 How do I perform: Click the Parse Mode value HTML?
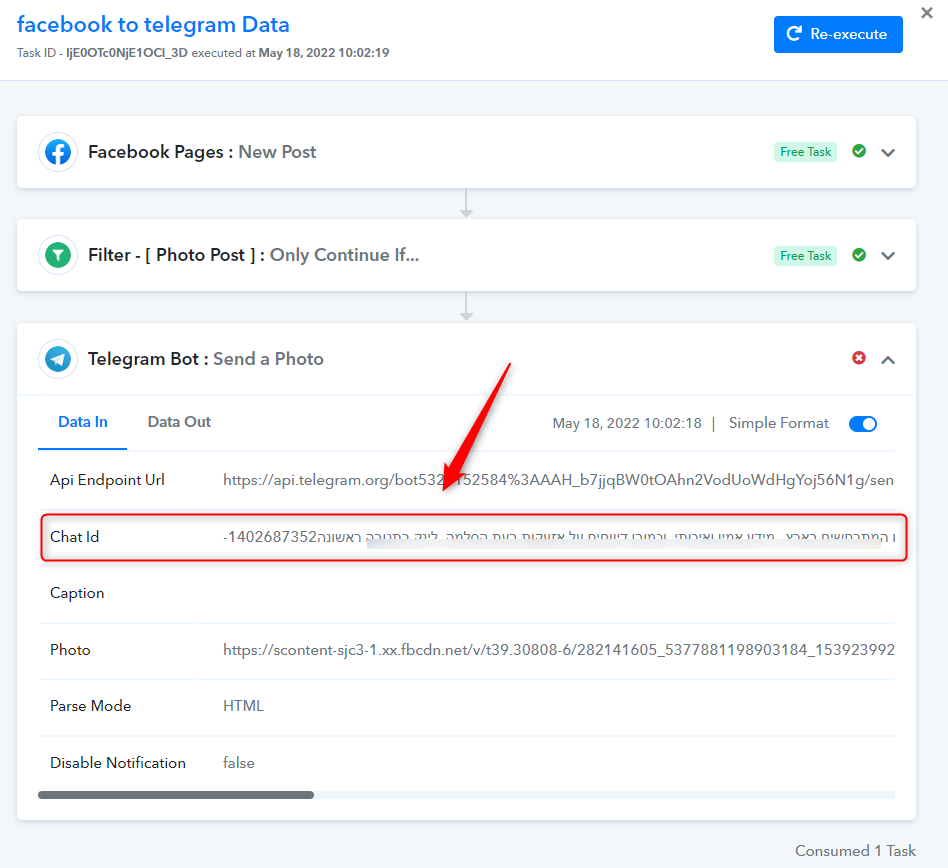click(243, 706)
